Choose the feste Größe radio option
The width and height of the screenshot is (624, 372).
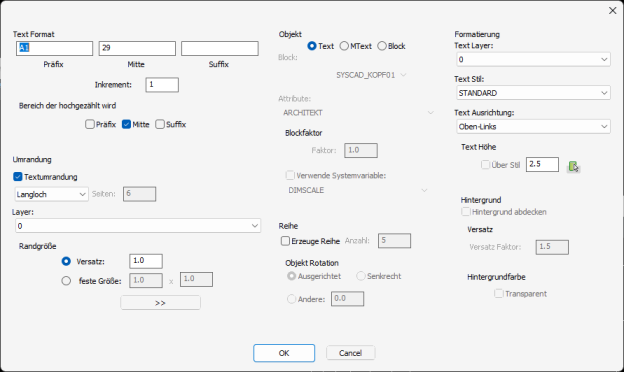(x=66, y=281)
